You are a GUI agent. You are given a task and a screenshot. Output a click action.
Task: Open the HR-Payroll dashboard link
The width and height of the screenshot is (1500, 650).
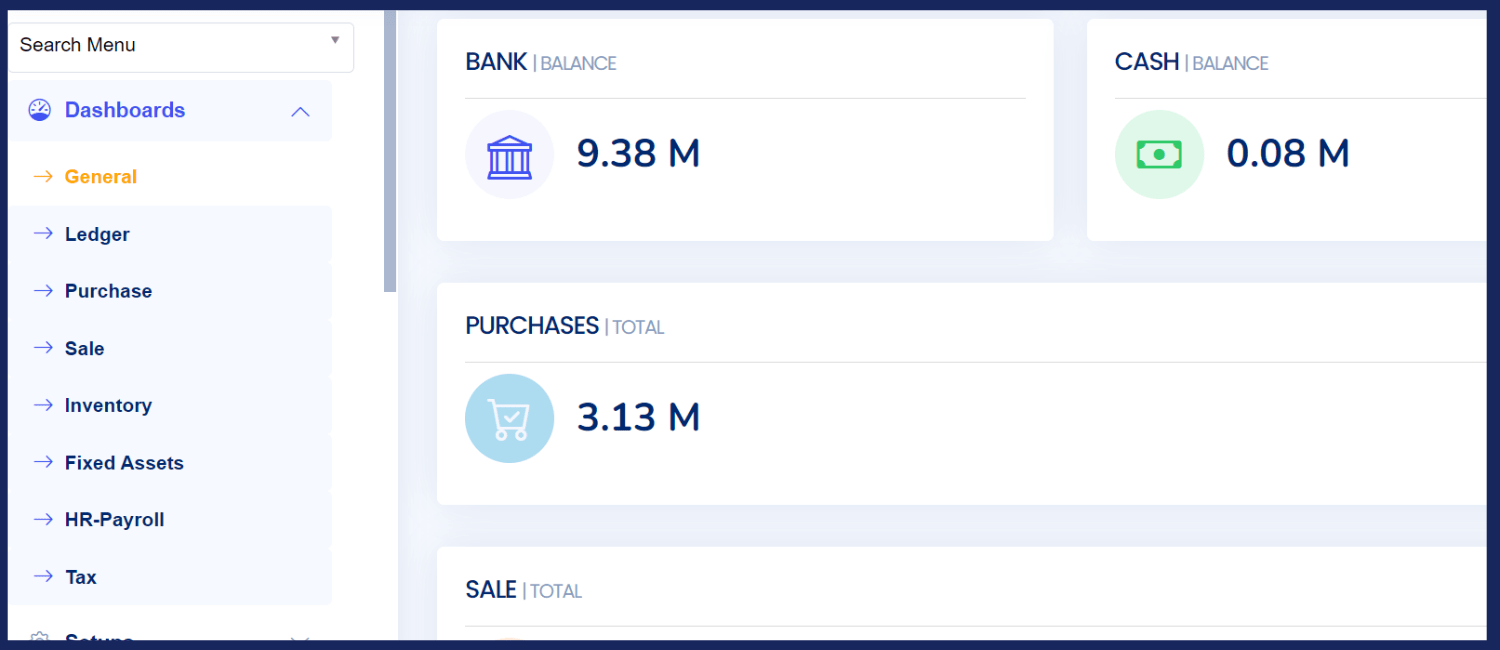(x=114, y=520)
